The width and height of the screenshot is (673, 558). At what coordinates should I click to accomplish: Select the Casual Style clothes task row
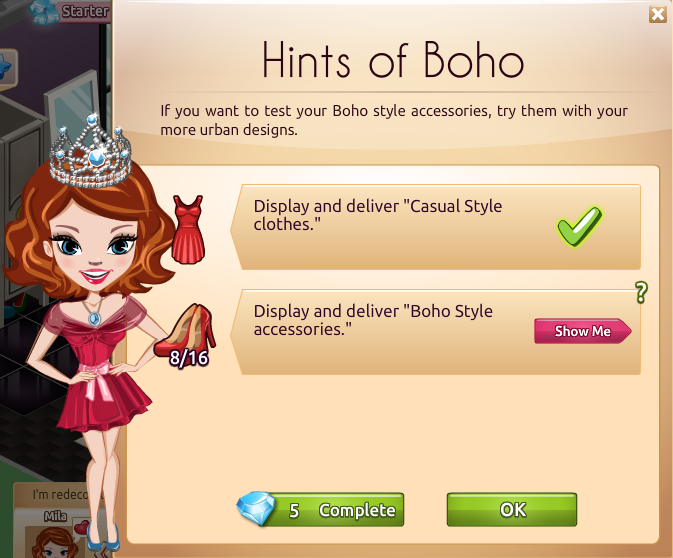[x=435, y=227]
